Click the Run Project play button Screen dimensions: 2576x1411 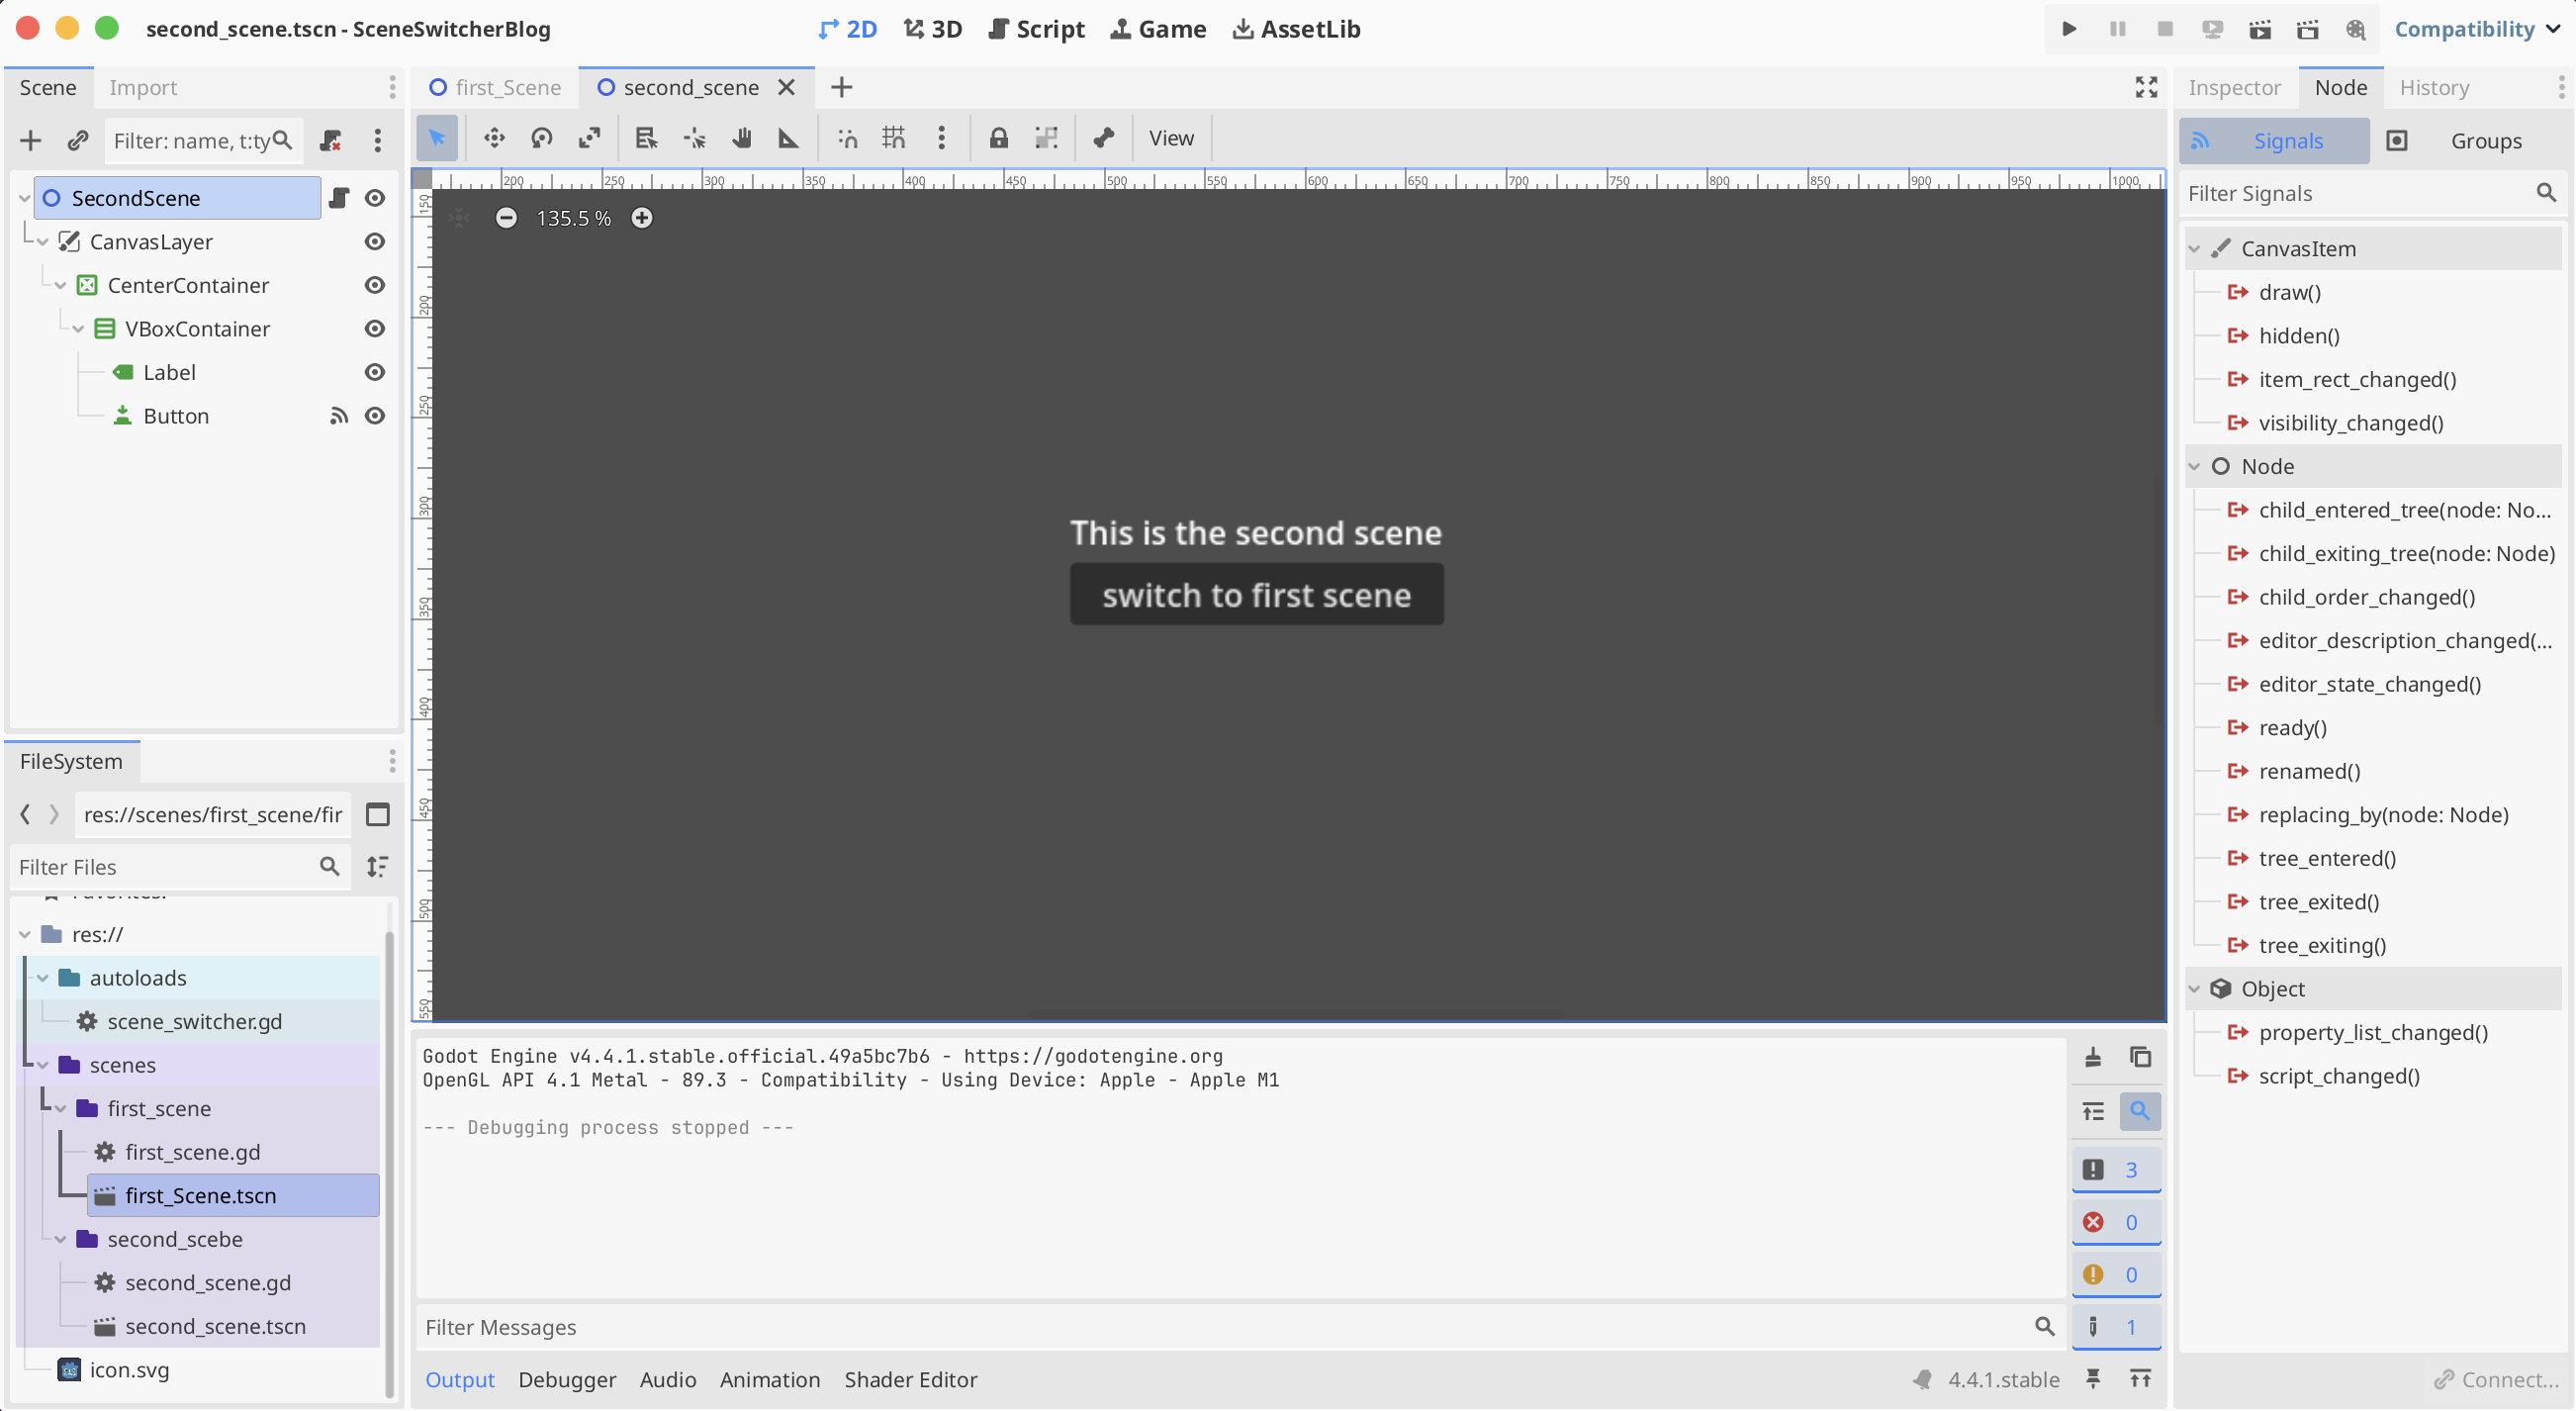coord(2069,29)
